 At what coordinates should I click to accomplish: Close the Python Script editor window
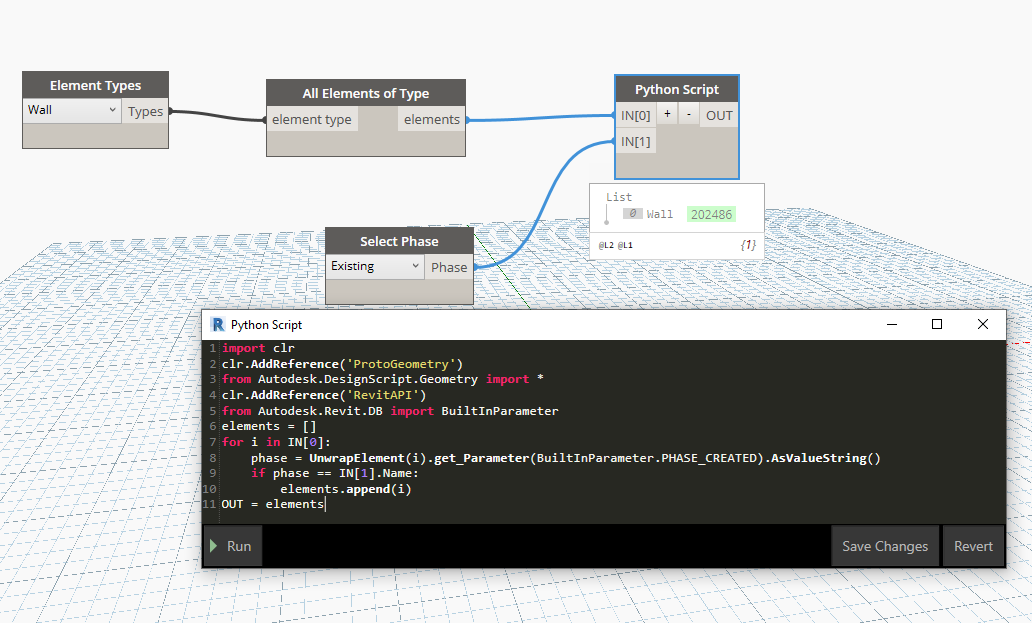tap(983, 324)
